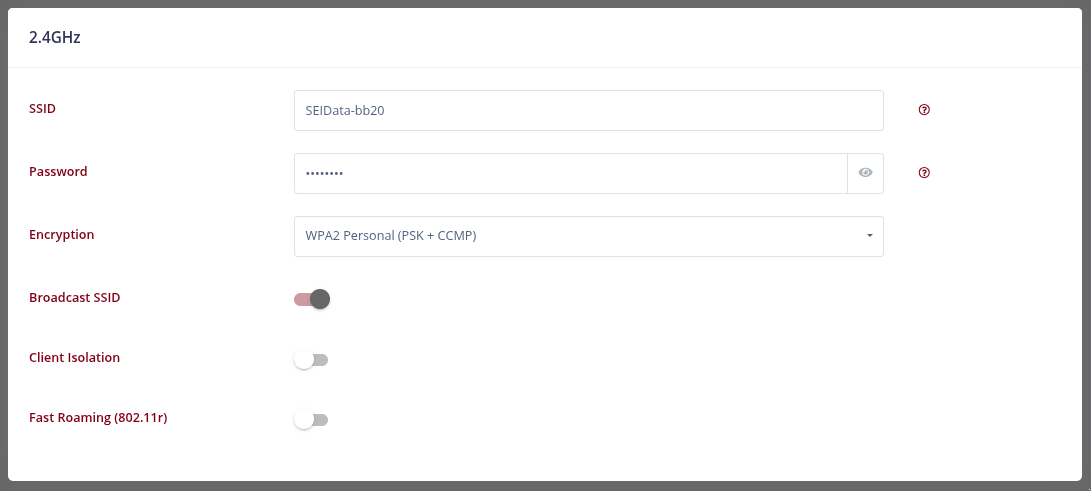Enable the Client Isolation switch

[311, 360]
